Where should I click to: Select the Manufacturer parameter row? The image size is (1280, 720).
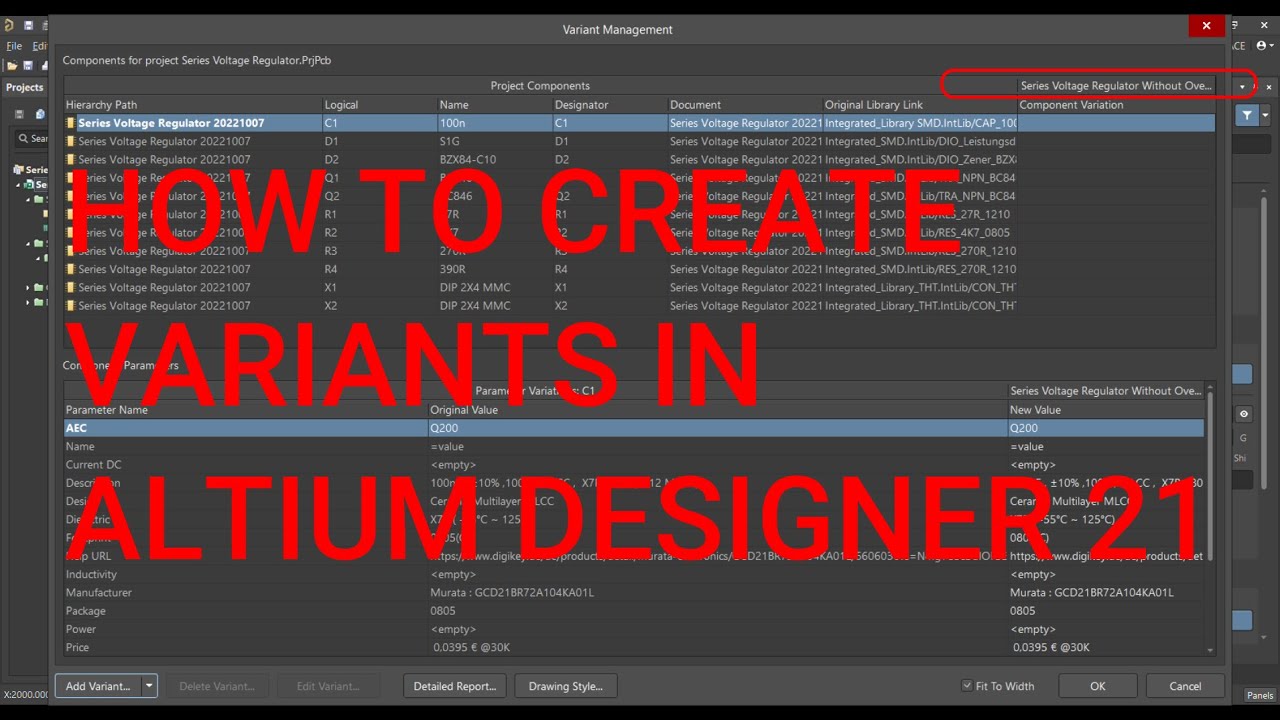634,592
